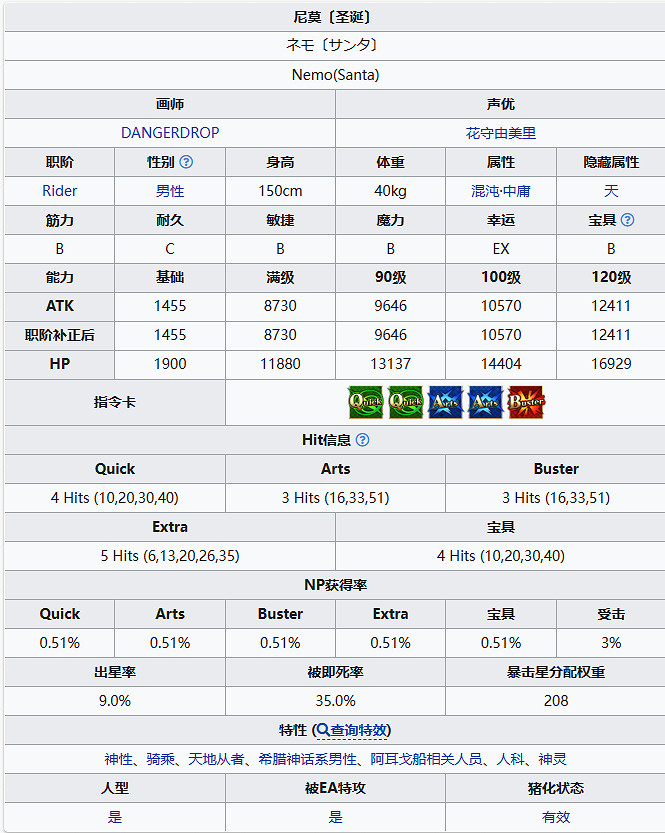Viewport: 665px width, 833px height.
Task: Click the 男性 gender link
Action: [x=170, y=191]
